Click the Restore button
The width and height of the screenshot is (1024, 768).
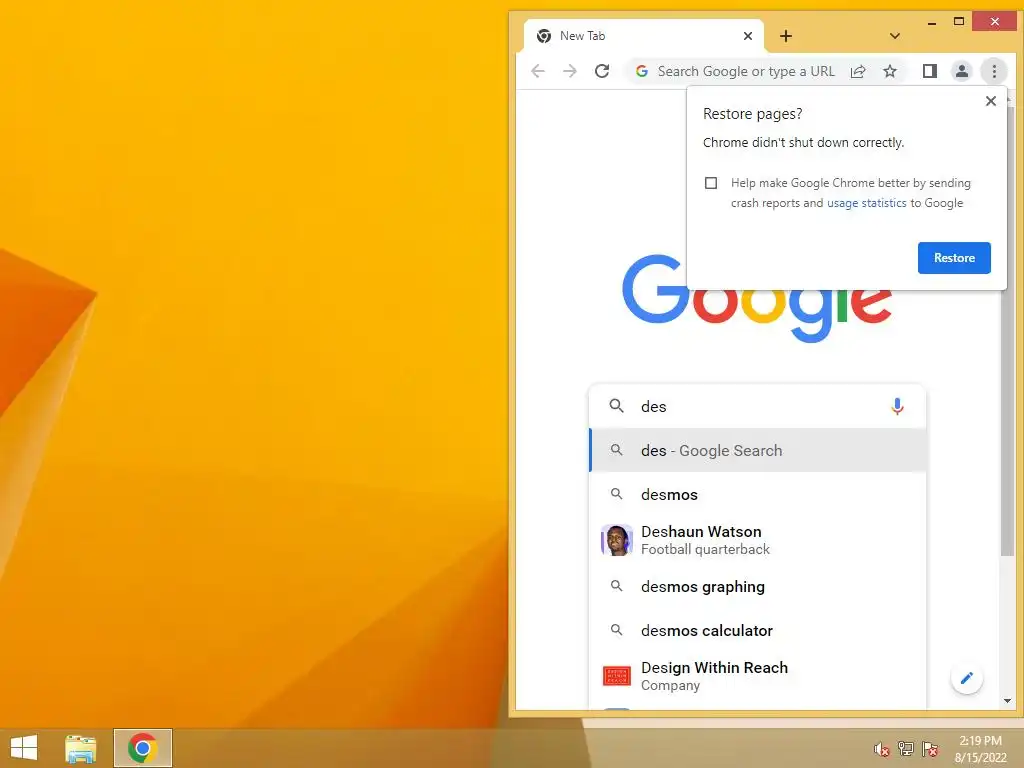click(954, 258)
